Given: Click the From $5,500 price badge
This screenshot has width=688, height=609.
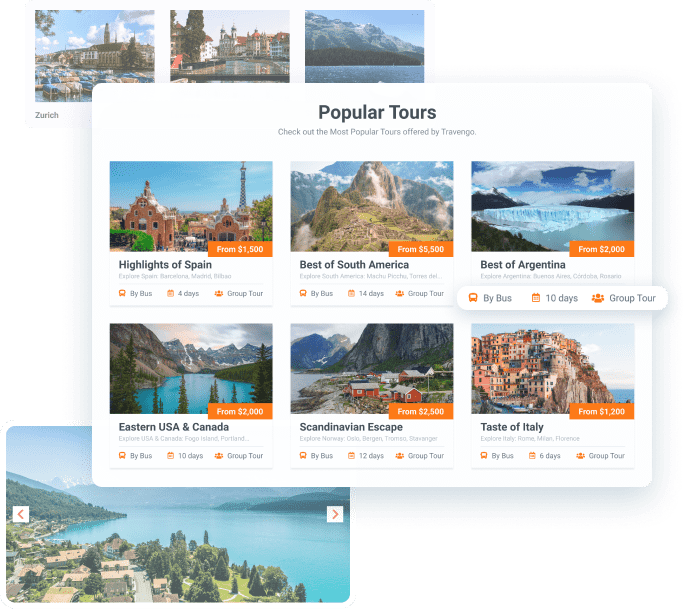Looking at the screenshot, I should [x=421, y=249].
